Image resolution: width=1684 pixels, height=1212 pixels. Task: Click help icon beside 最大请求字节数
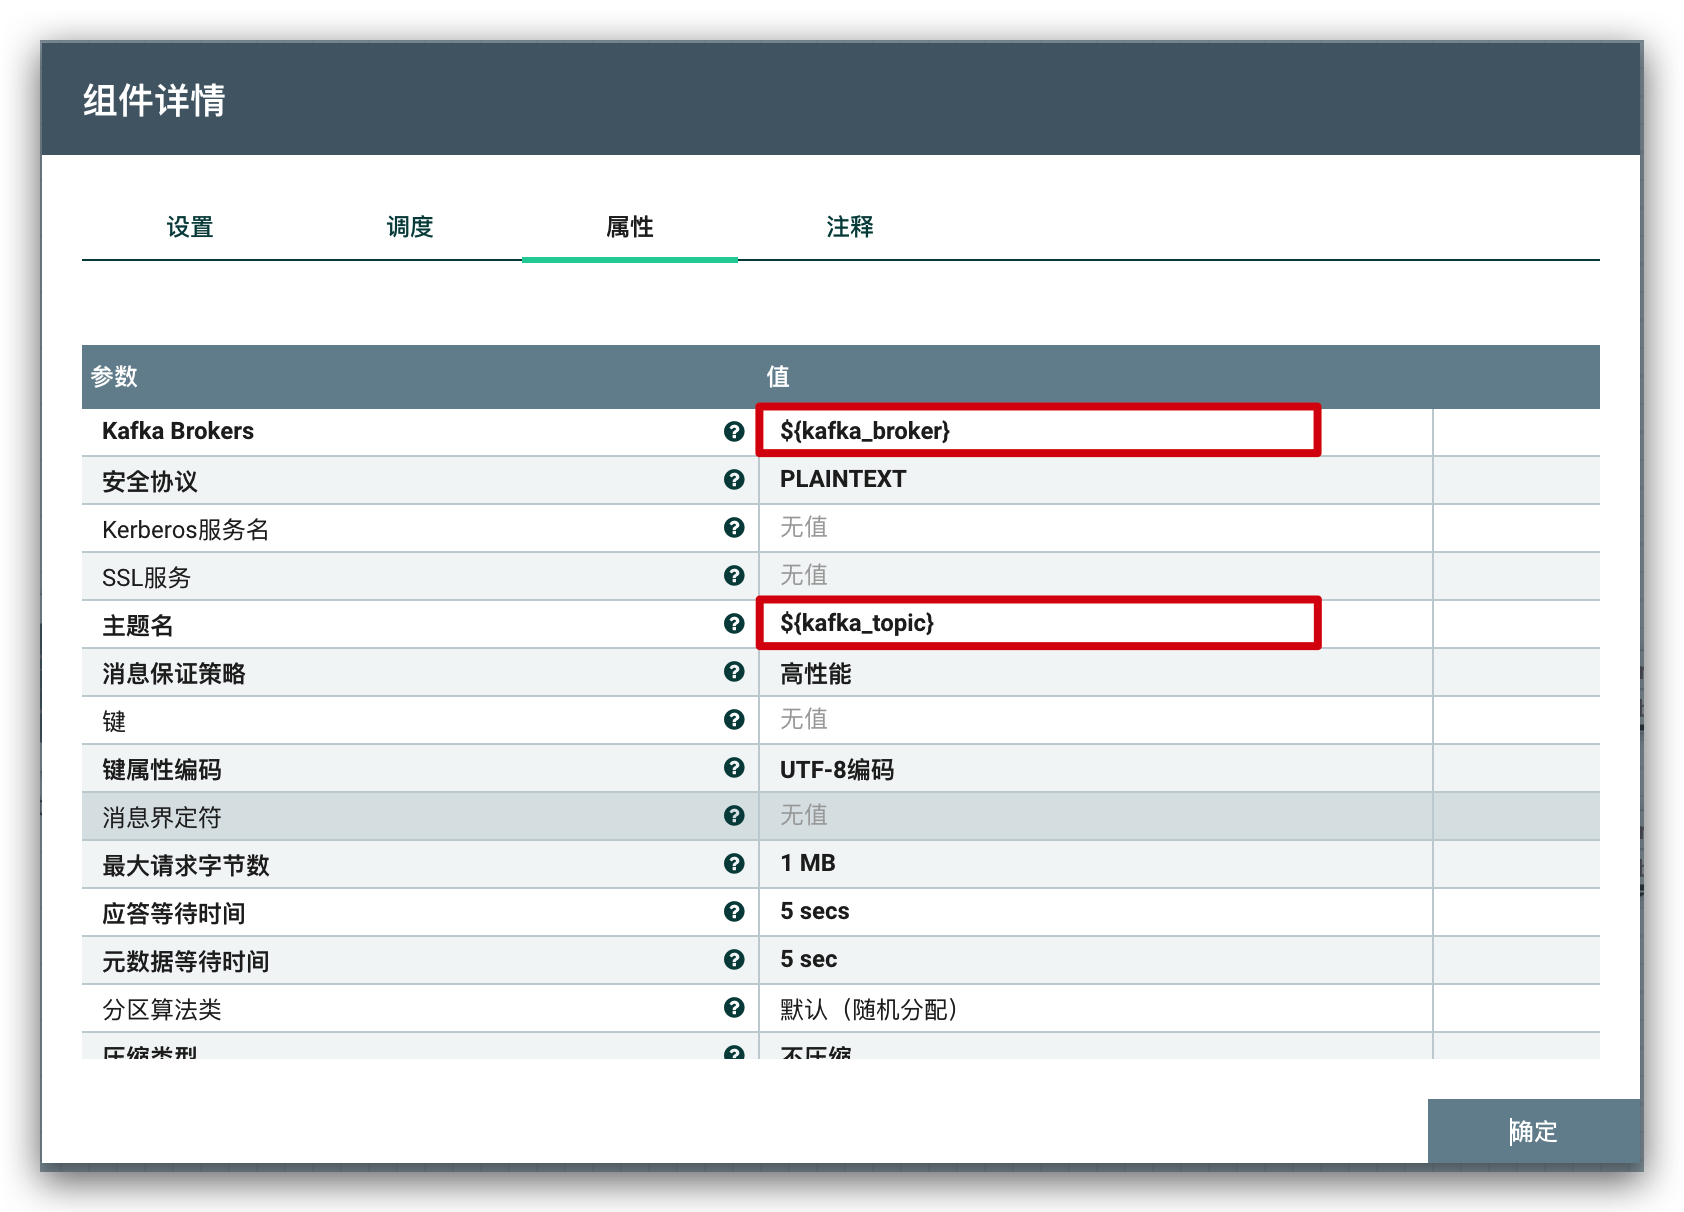click(734, 863)
